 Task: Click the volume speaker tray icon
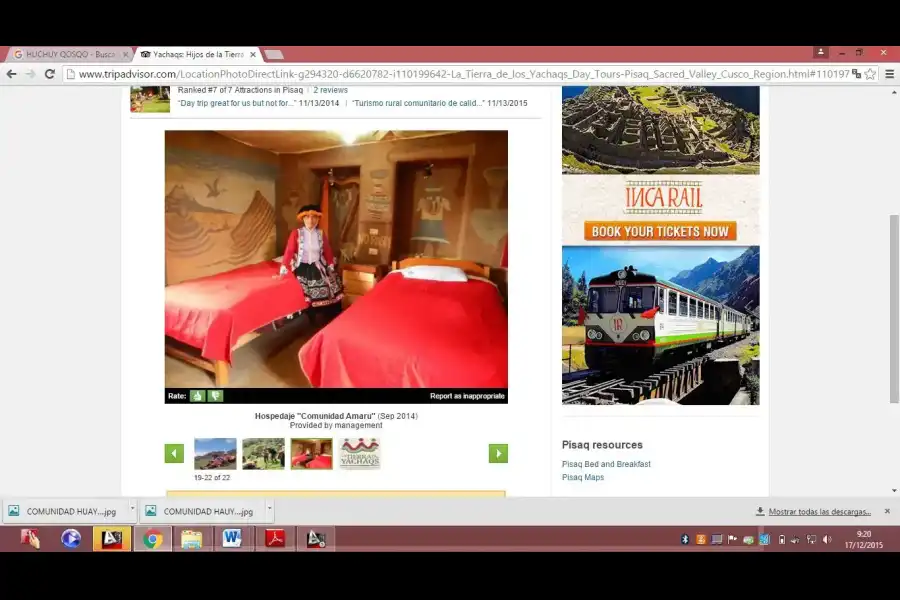pos(827,539)
